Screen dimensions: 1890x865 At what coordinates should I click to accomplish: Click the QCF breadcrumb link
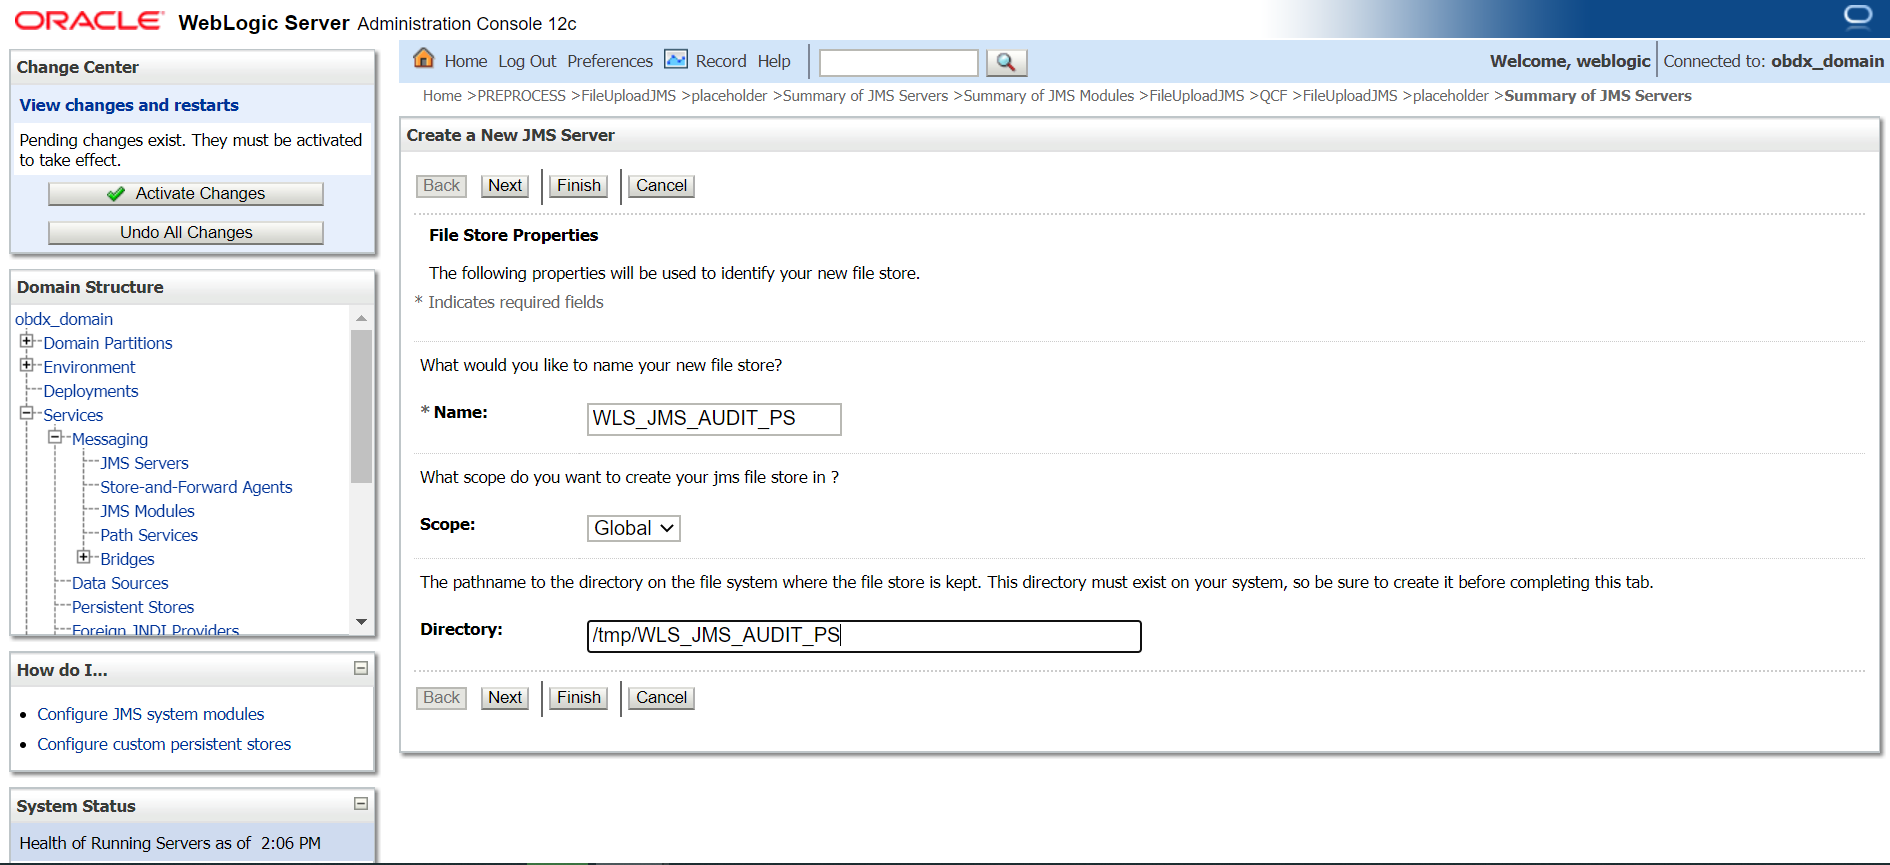click(1273, 96)
